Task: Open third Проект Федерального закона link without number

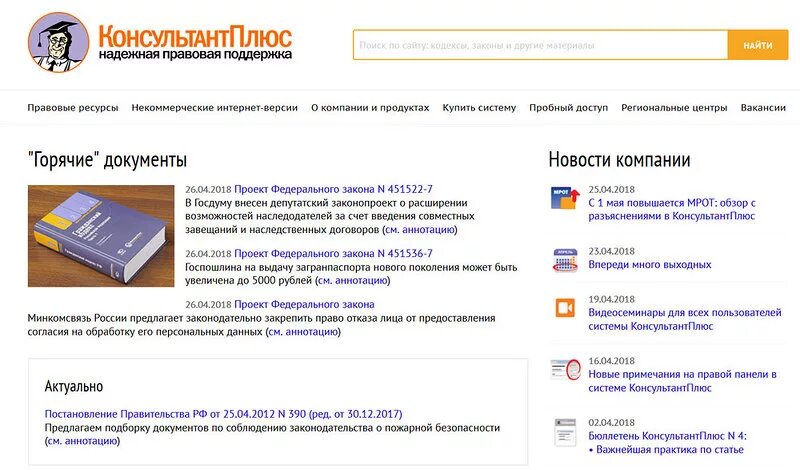Action: coord(304,305)
